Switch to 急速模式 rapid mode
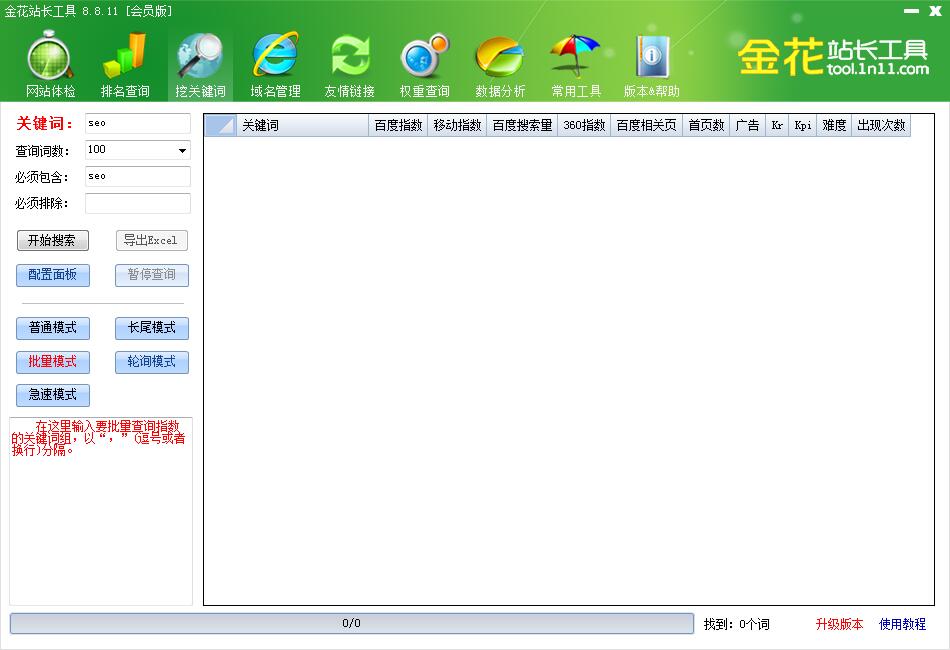This screenshot has height=650, width=950. (53, 395)
